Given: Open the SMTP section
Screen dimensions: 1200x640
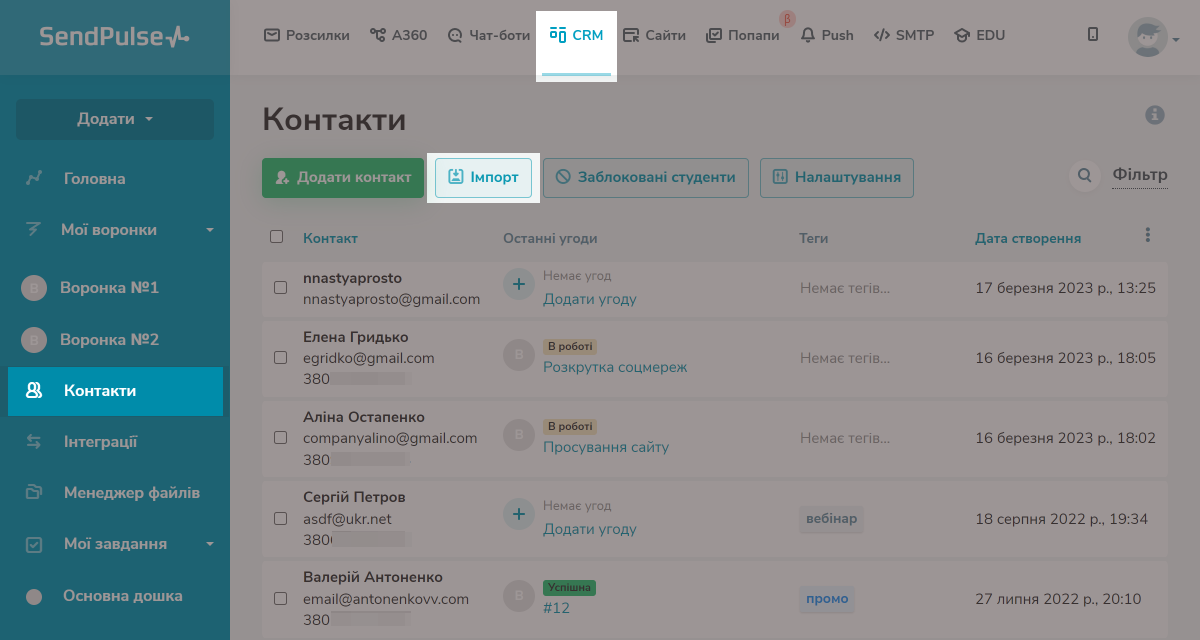Looking at the screenshot, I should tap(904, 35).
